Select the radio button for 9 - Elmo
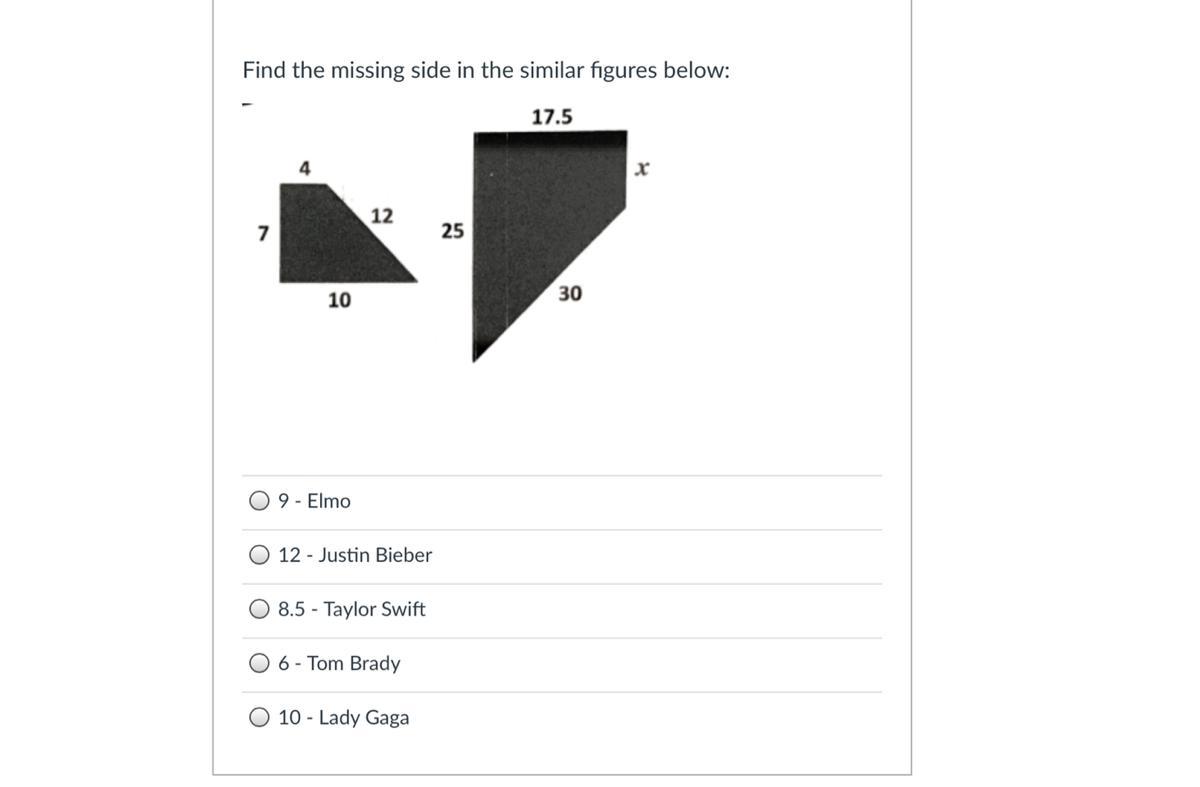The width and height of the screenshot is (1200, 787). click(260, 501)
